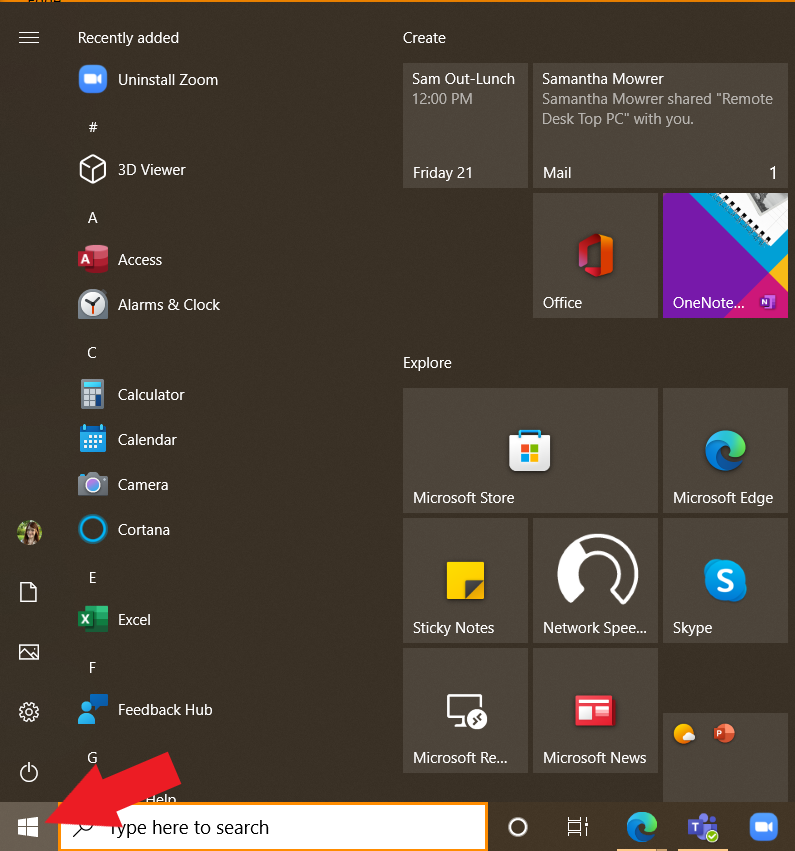Click the G letter section header
This screenshot has height=851, width=795.
tap(92, 757)
